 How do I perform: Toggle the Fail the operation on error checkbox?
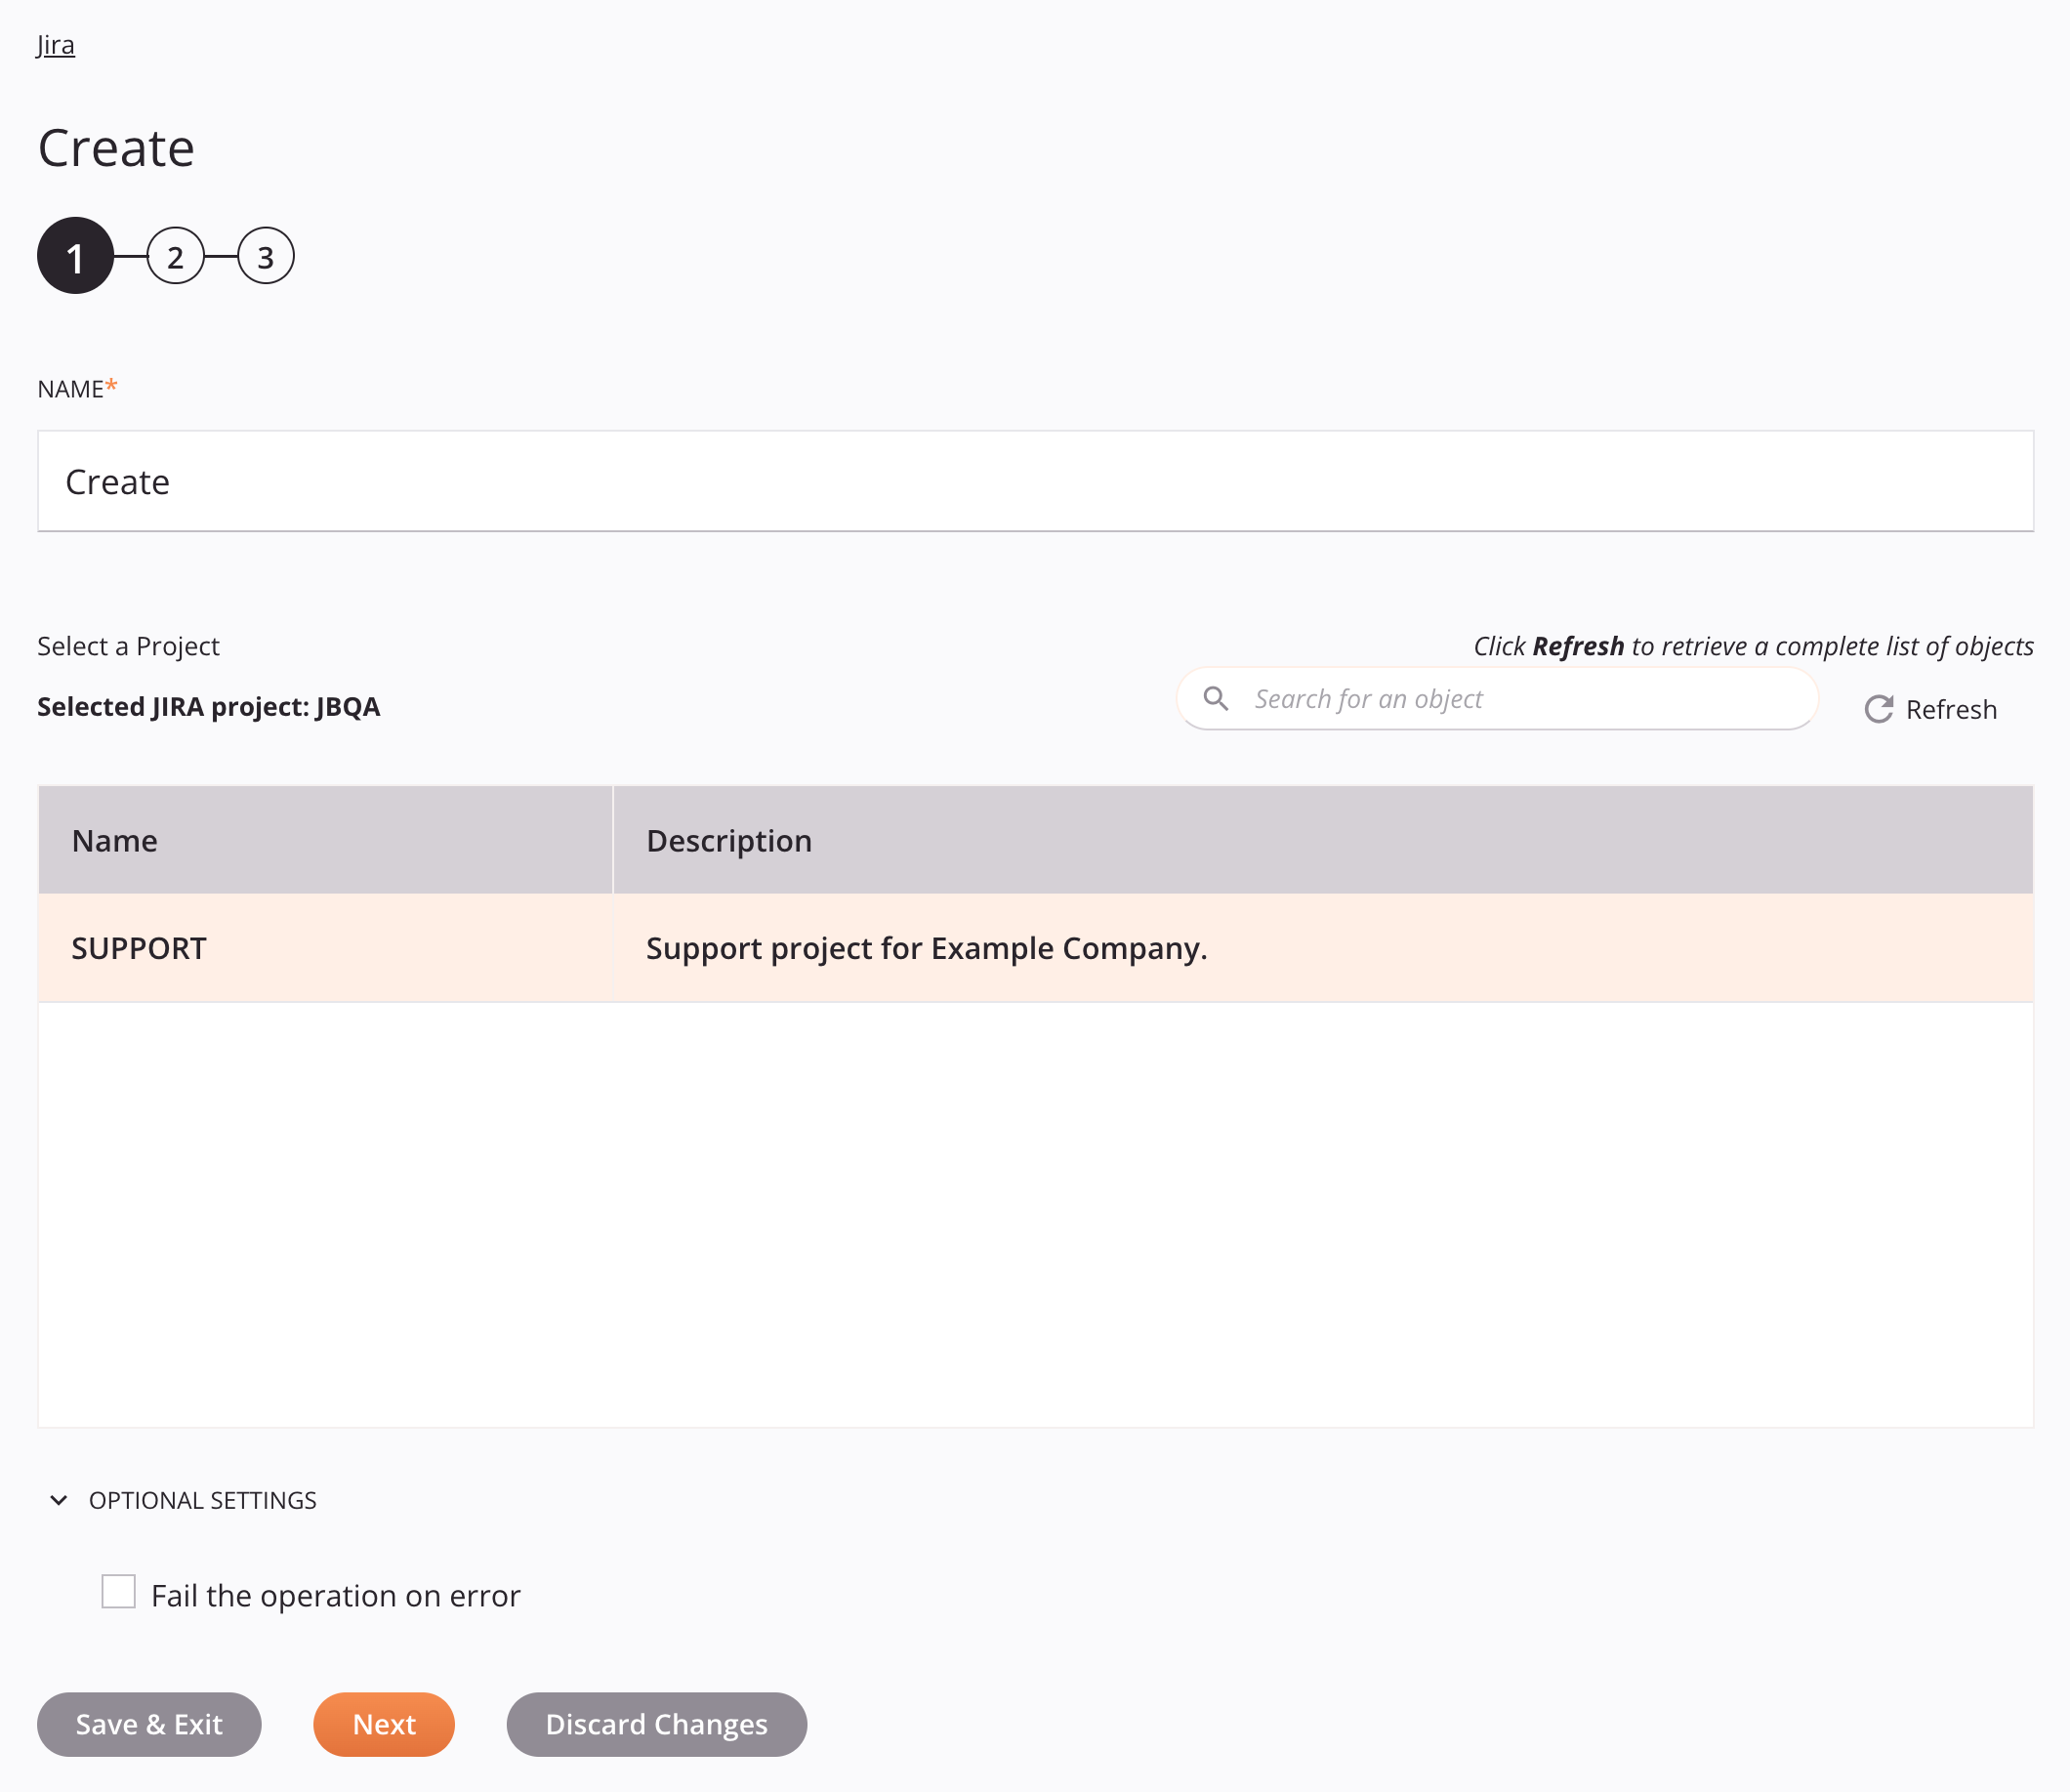(118, 1593)
